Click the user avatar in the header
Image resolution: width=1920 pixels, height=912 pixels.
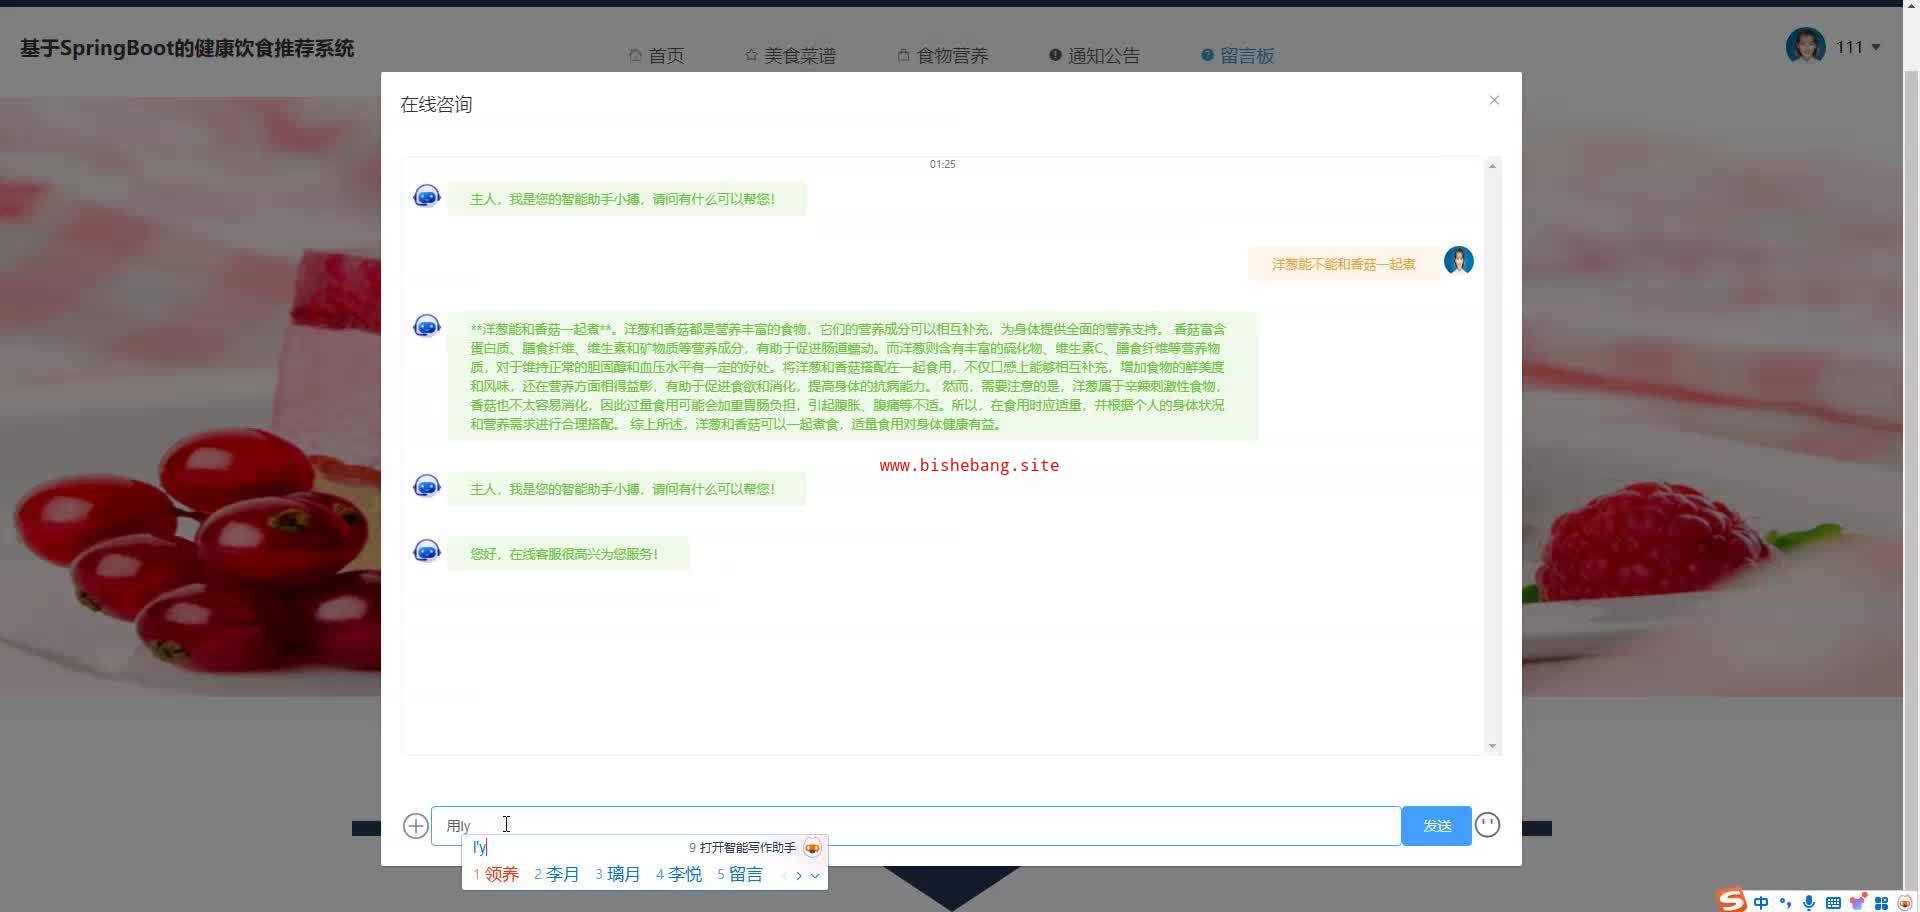tap(1806, 46)
